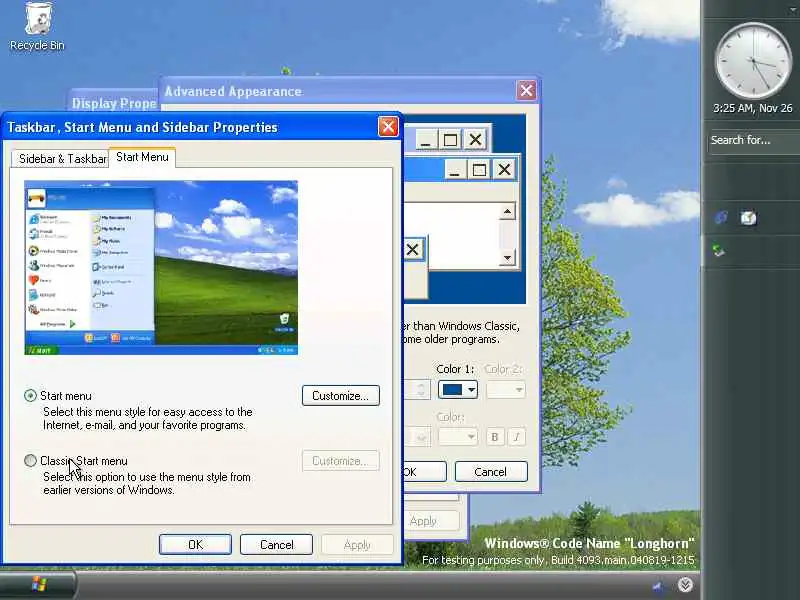Open the disabled Color 2 dropdown
Screen dimensions: 800x600
pyautogui.click(x=506, y=390)
